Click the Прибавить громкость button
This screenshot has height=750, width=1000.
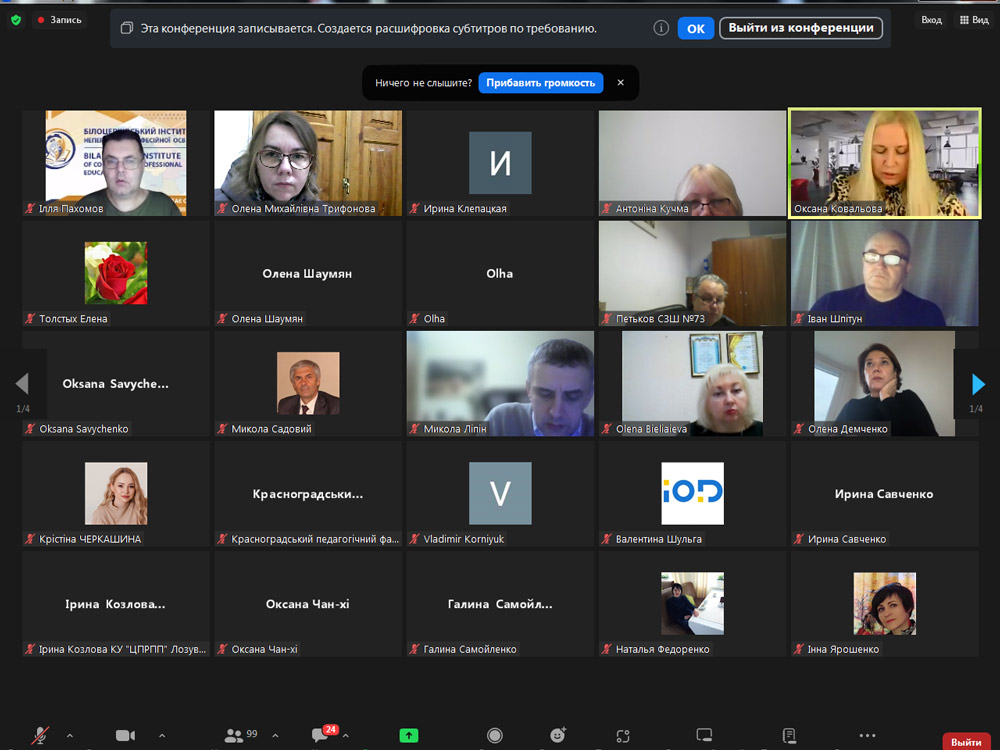pos(541,83)
